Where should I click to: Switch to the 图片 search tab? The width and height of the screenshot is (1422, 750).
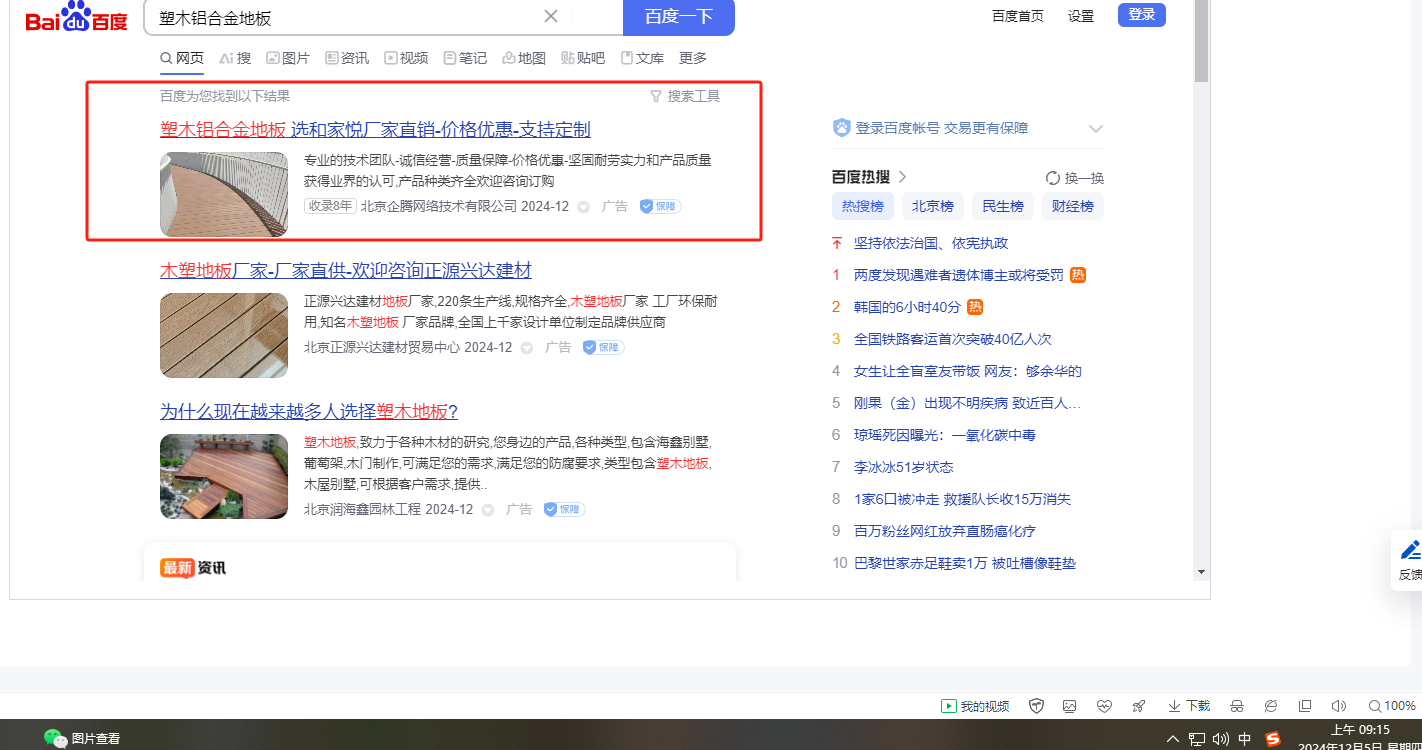point(287,58)
